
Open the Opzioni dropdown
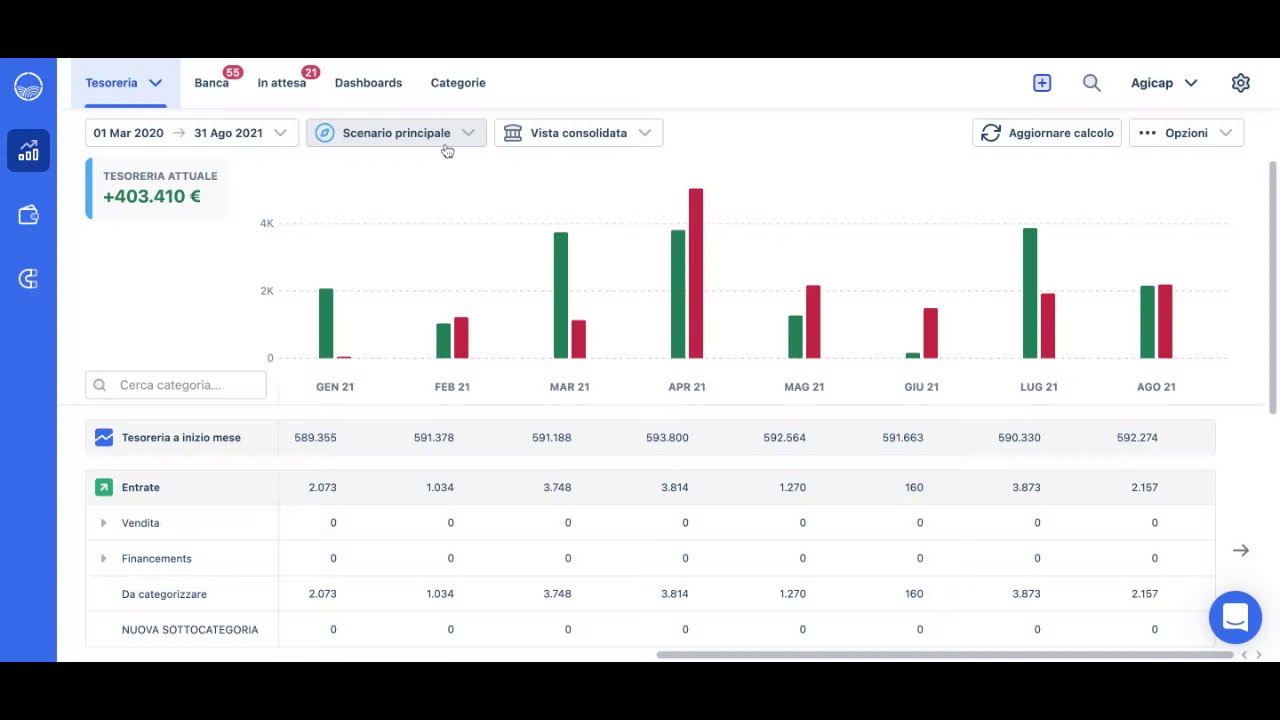[1186, 133]
